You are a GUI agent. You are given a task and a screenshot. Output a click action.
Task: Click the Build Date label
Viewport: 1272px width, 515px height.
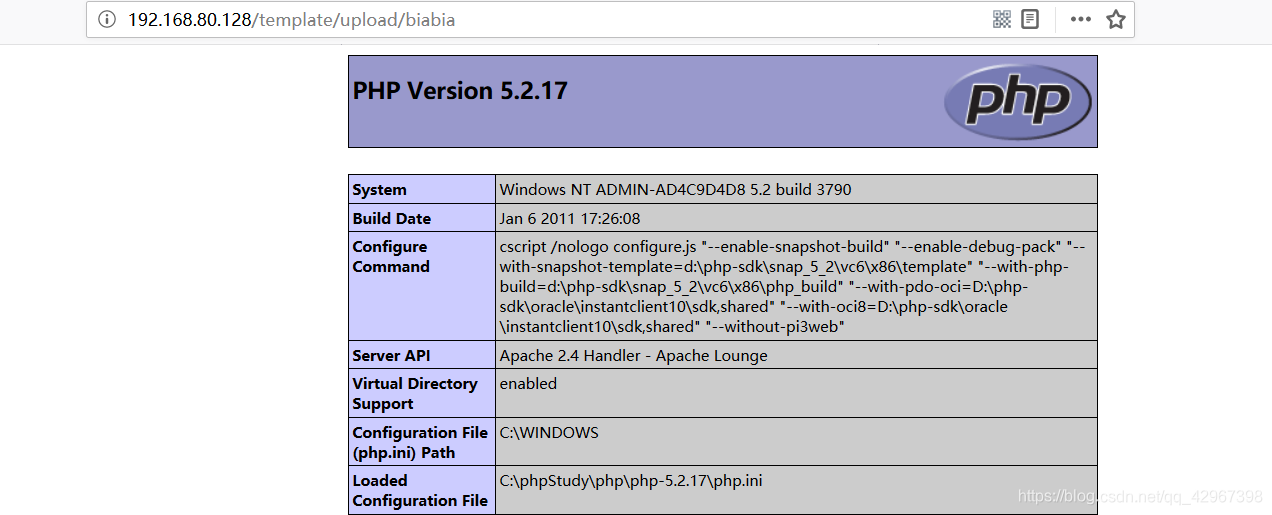(392, 218)
